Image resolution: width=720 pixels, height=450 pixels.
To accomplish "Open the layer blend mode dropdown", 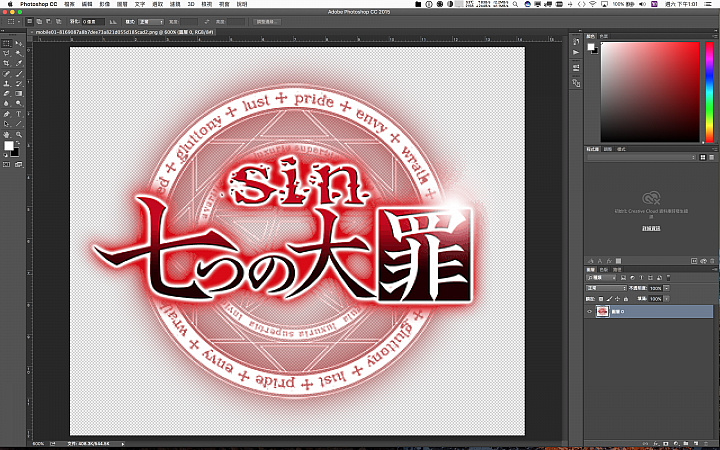I will [x=606, y=288].
